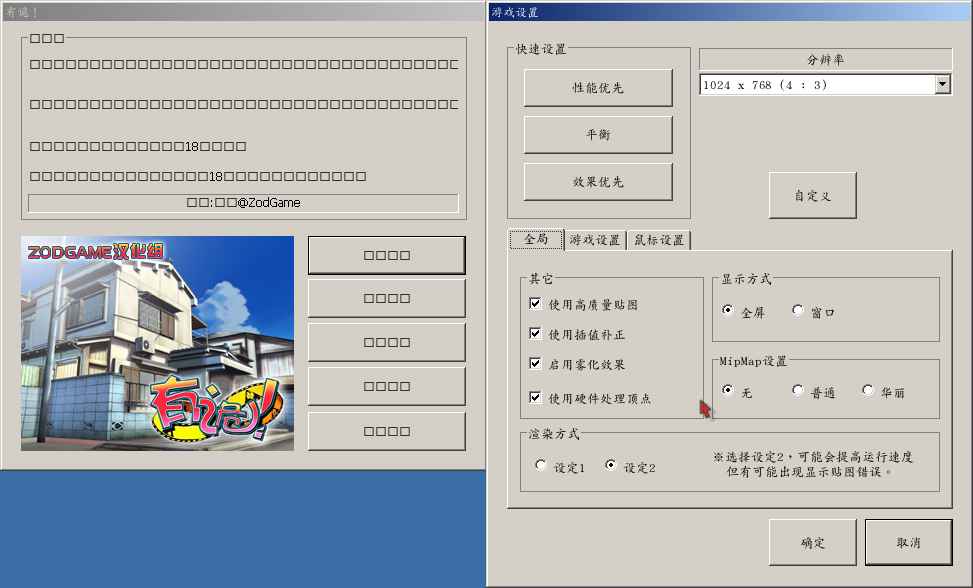This screenshot has width=973, height=588.
Task: Click the 游戏设置 window title bar
Action: click(730, 12)
